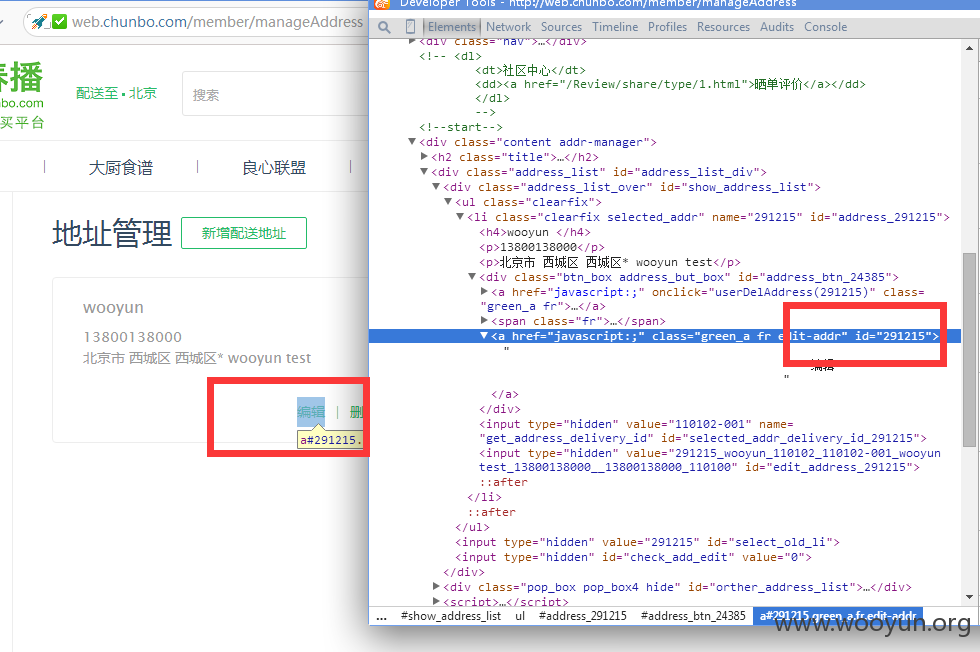Image resolution: width=980 pixels, height=652 pixels.
Task: Click the 新增配送地址 button
Action: [x=244, y=233]
